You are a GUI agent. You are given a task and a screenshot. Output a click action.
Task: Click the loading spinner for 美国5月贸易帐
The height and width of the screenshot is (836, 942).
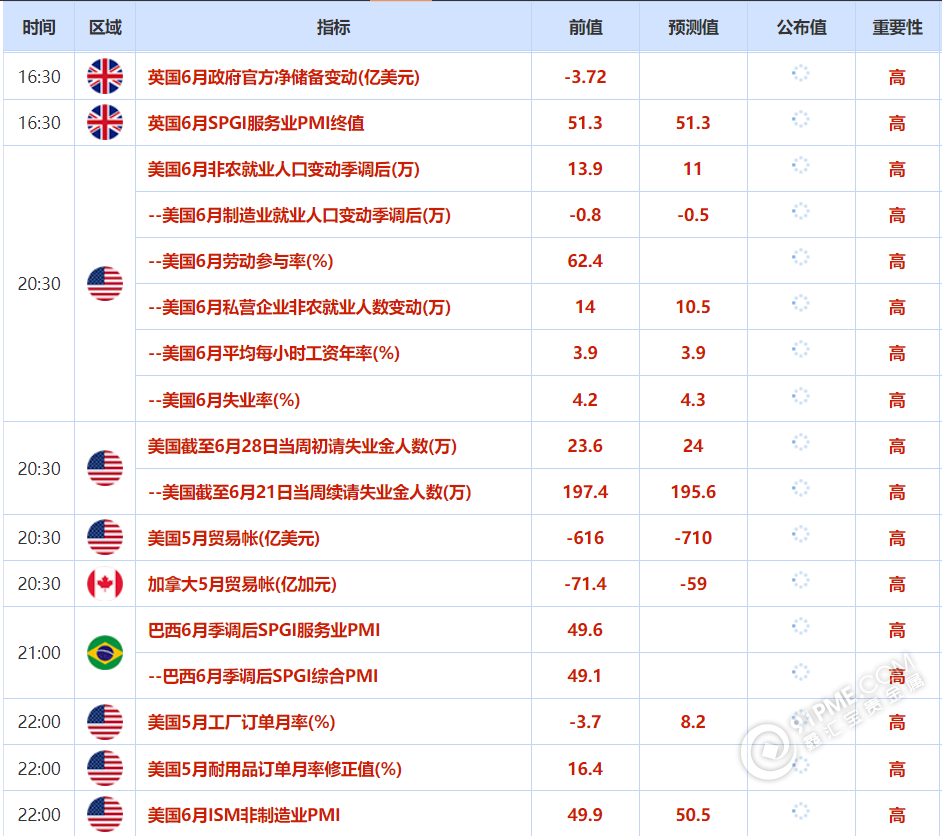click(x=801, y=535)
